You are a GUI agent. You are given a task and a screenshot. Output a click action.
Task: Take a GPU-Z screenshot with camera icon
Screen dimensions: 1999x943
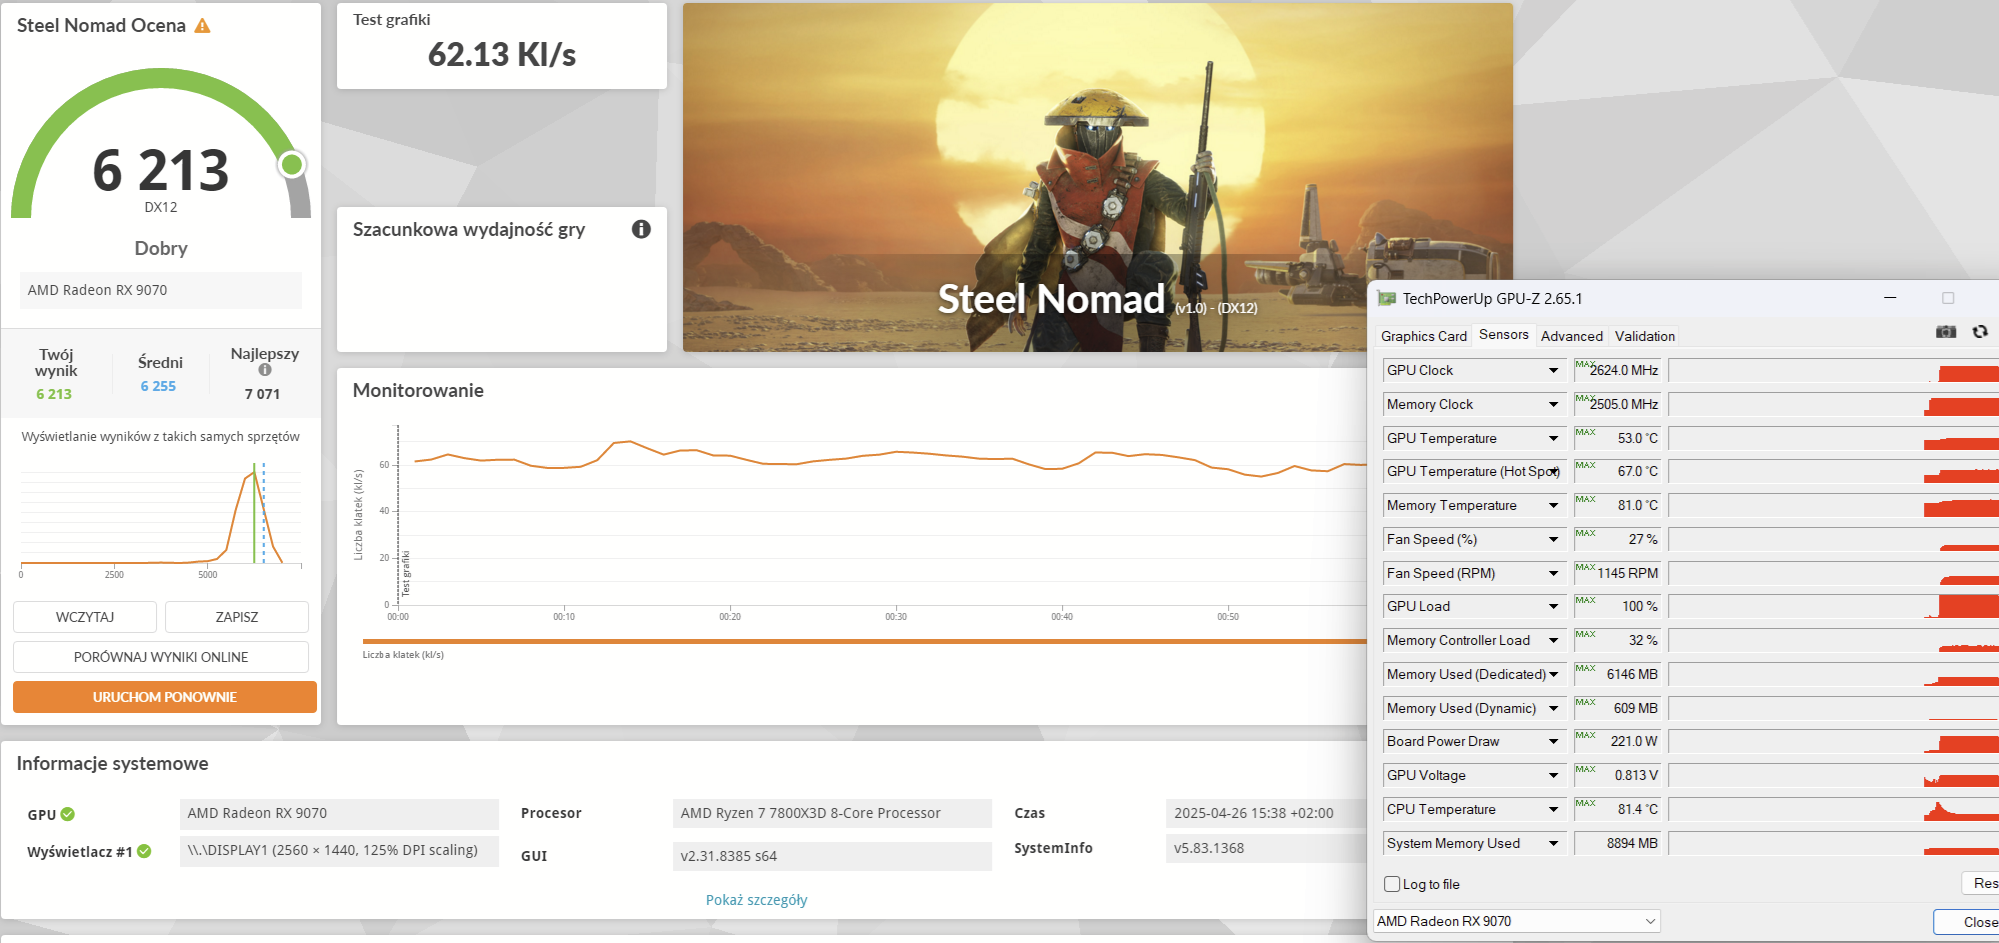pyautogui.click(x=1945, y=332)
